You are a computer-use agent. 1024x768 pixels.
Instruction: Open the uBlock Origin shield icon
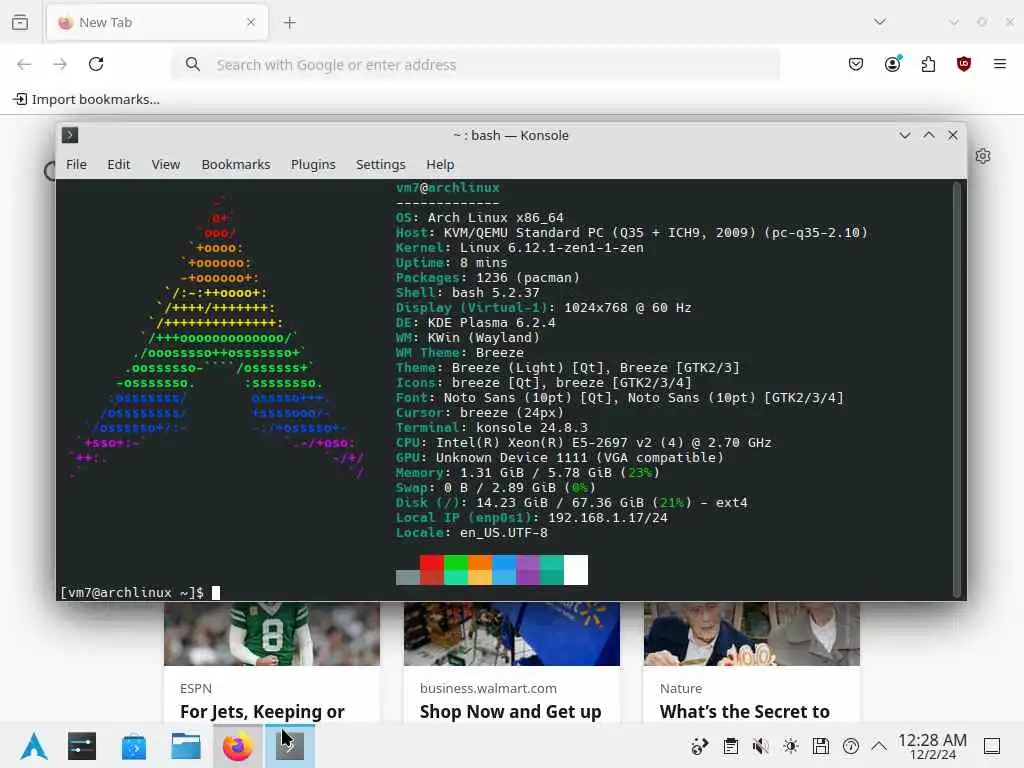964,64
